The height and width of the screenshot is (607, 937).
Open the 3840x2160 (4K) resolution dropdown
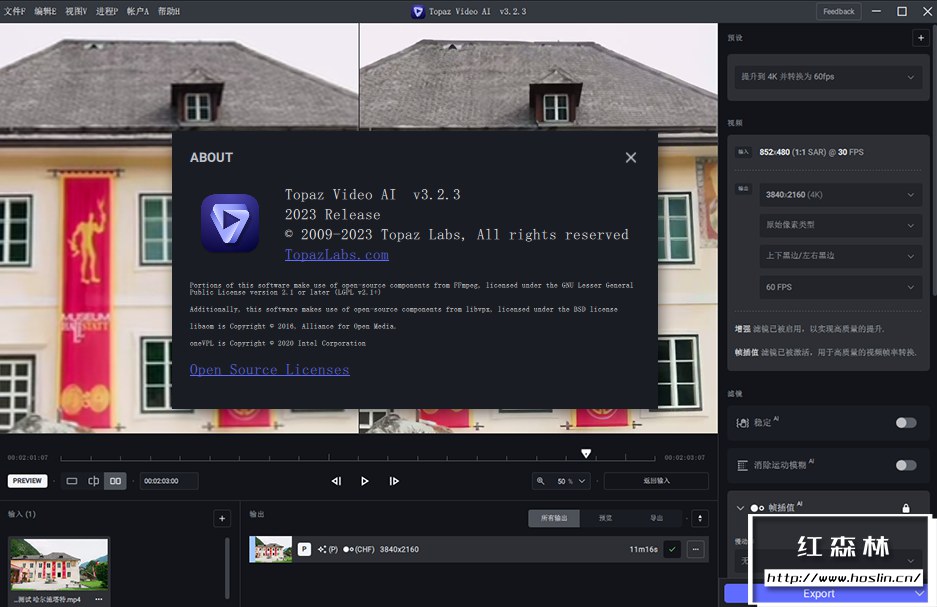click(840, 195)
